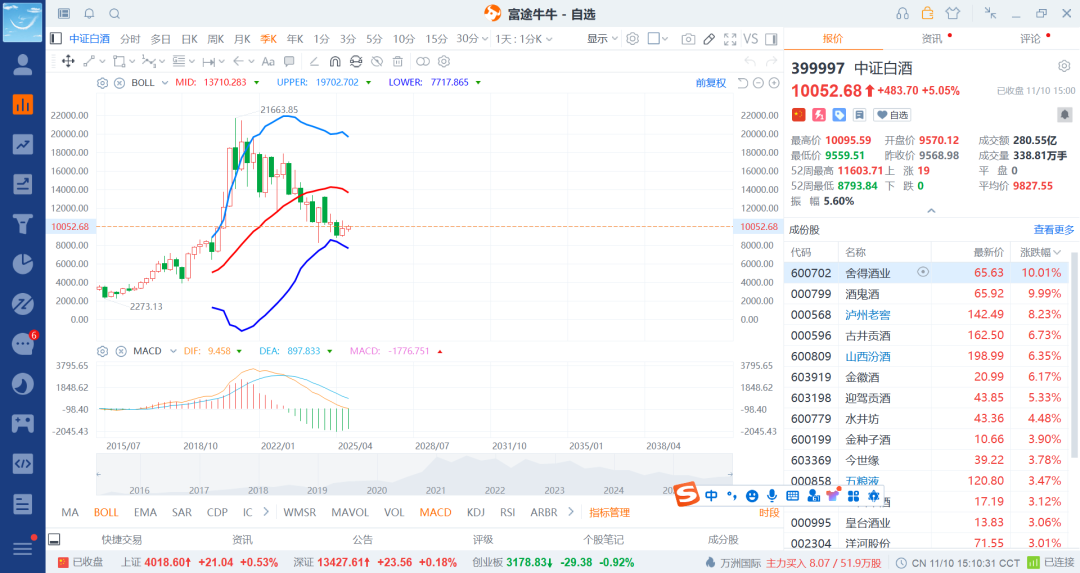This screenshot has width=1080, height=573.
Task: Switch to 季K timeframe
Action: click(x=269, y=39)
